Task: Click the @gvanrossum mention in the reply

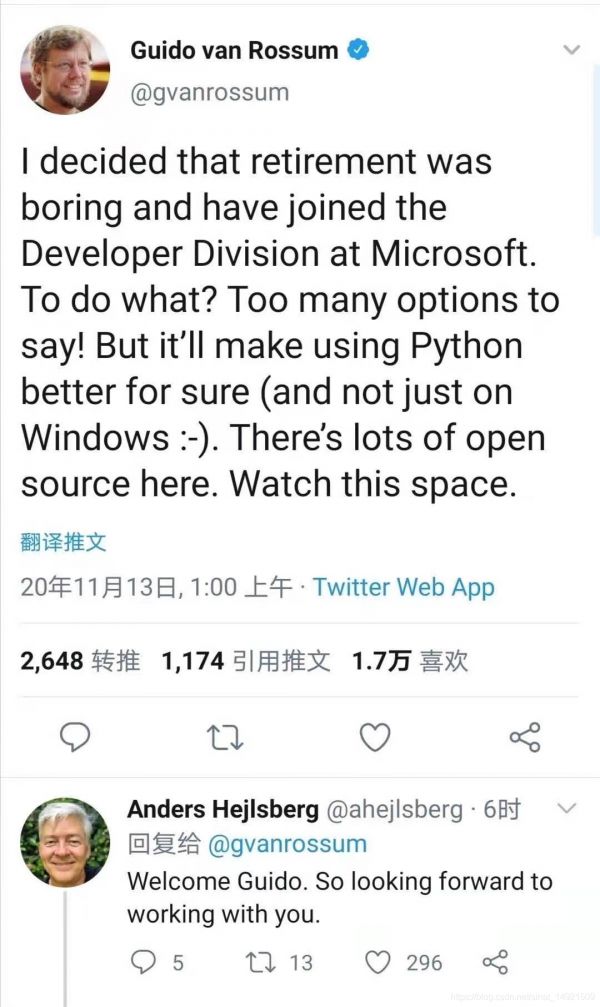Action: coord(286,843)
